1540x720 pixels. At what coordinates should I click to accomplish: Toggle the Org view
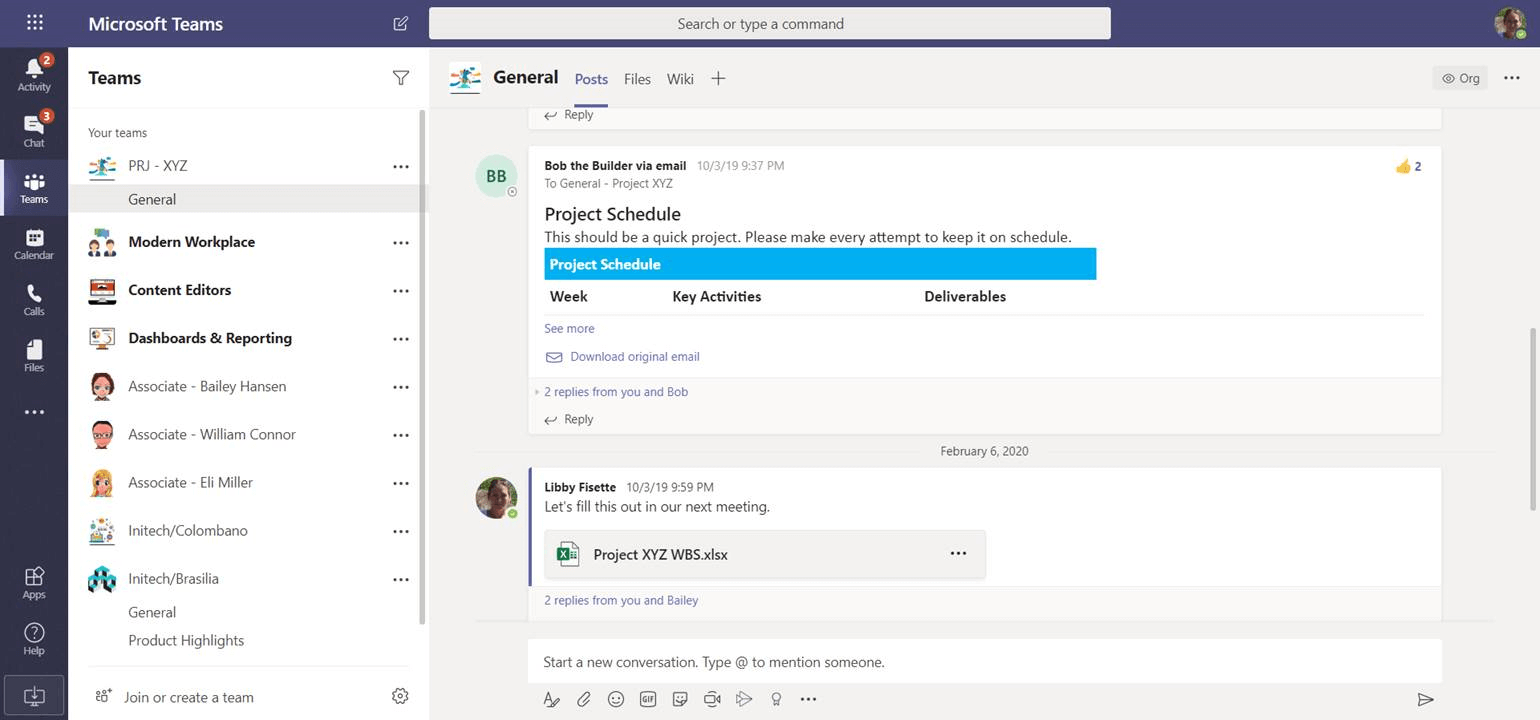tap(1460, 77)
